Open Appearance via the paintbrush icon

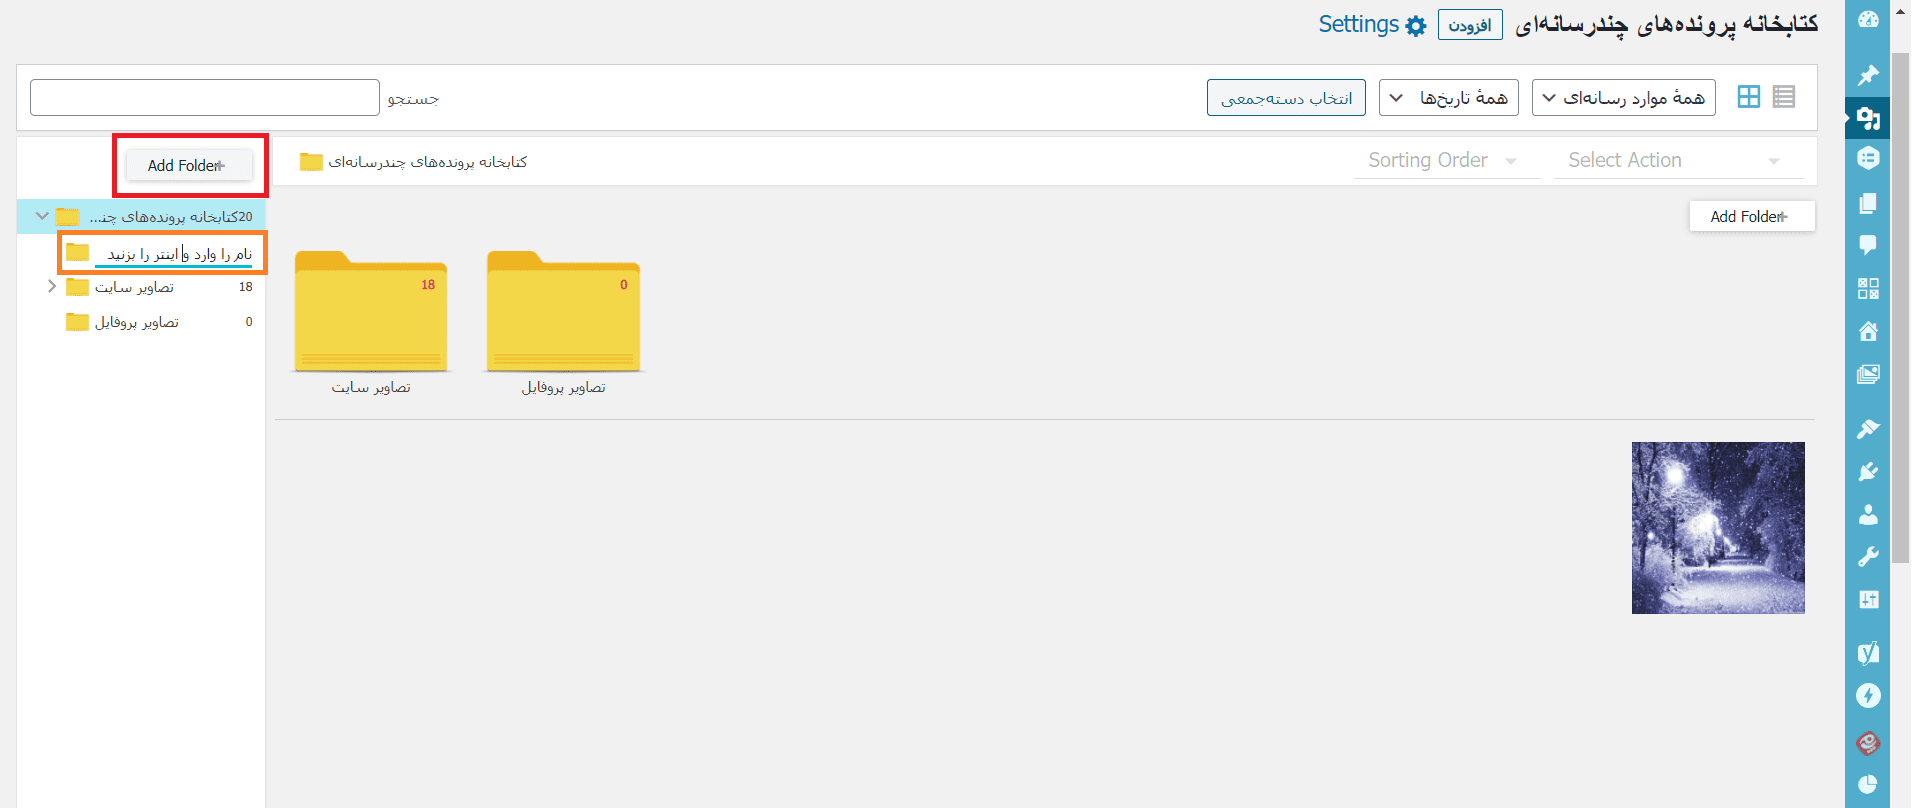pos(1867,429)
